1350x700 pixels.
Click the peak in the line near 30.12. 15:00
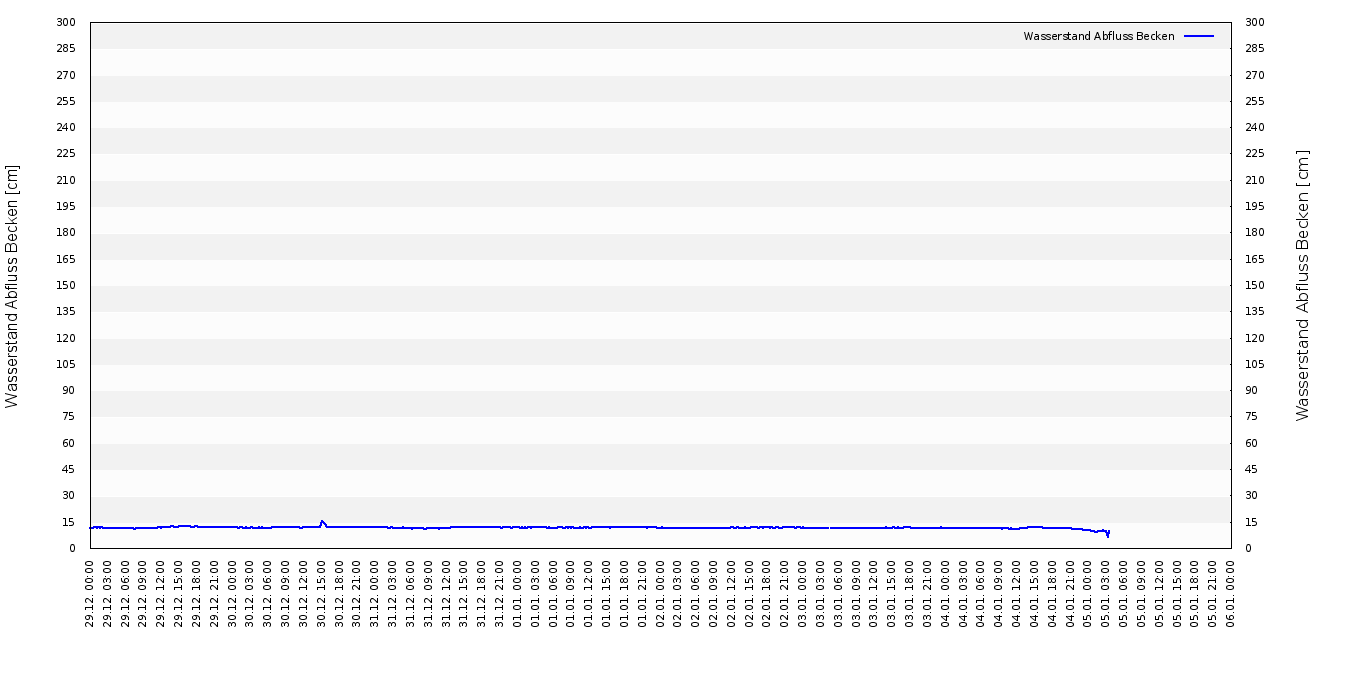click(x=322, y=521)
